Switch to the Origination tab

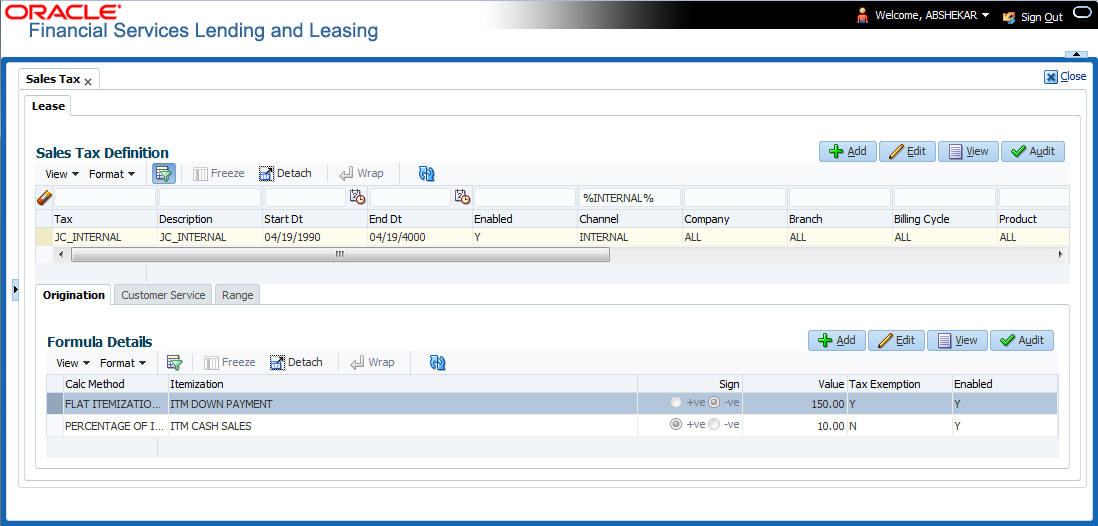tap(74, 295)
